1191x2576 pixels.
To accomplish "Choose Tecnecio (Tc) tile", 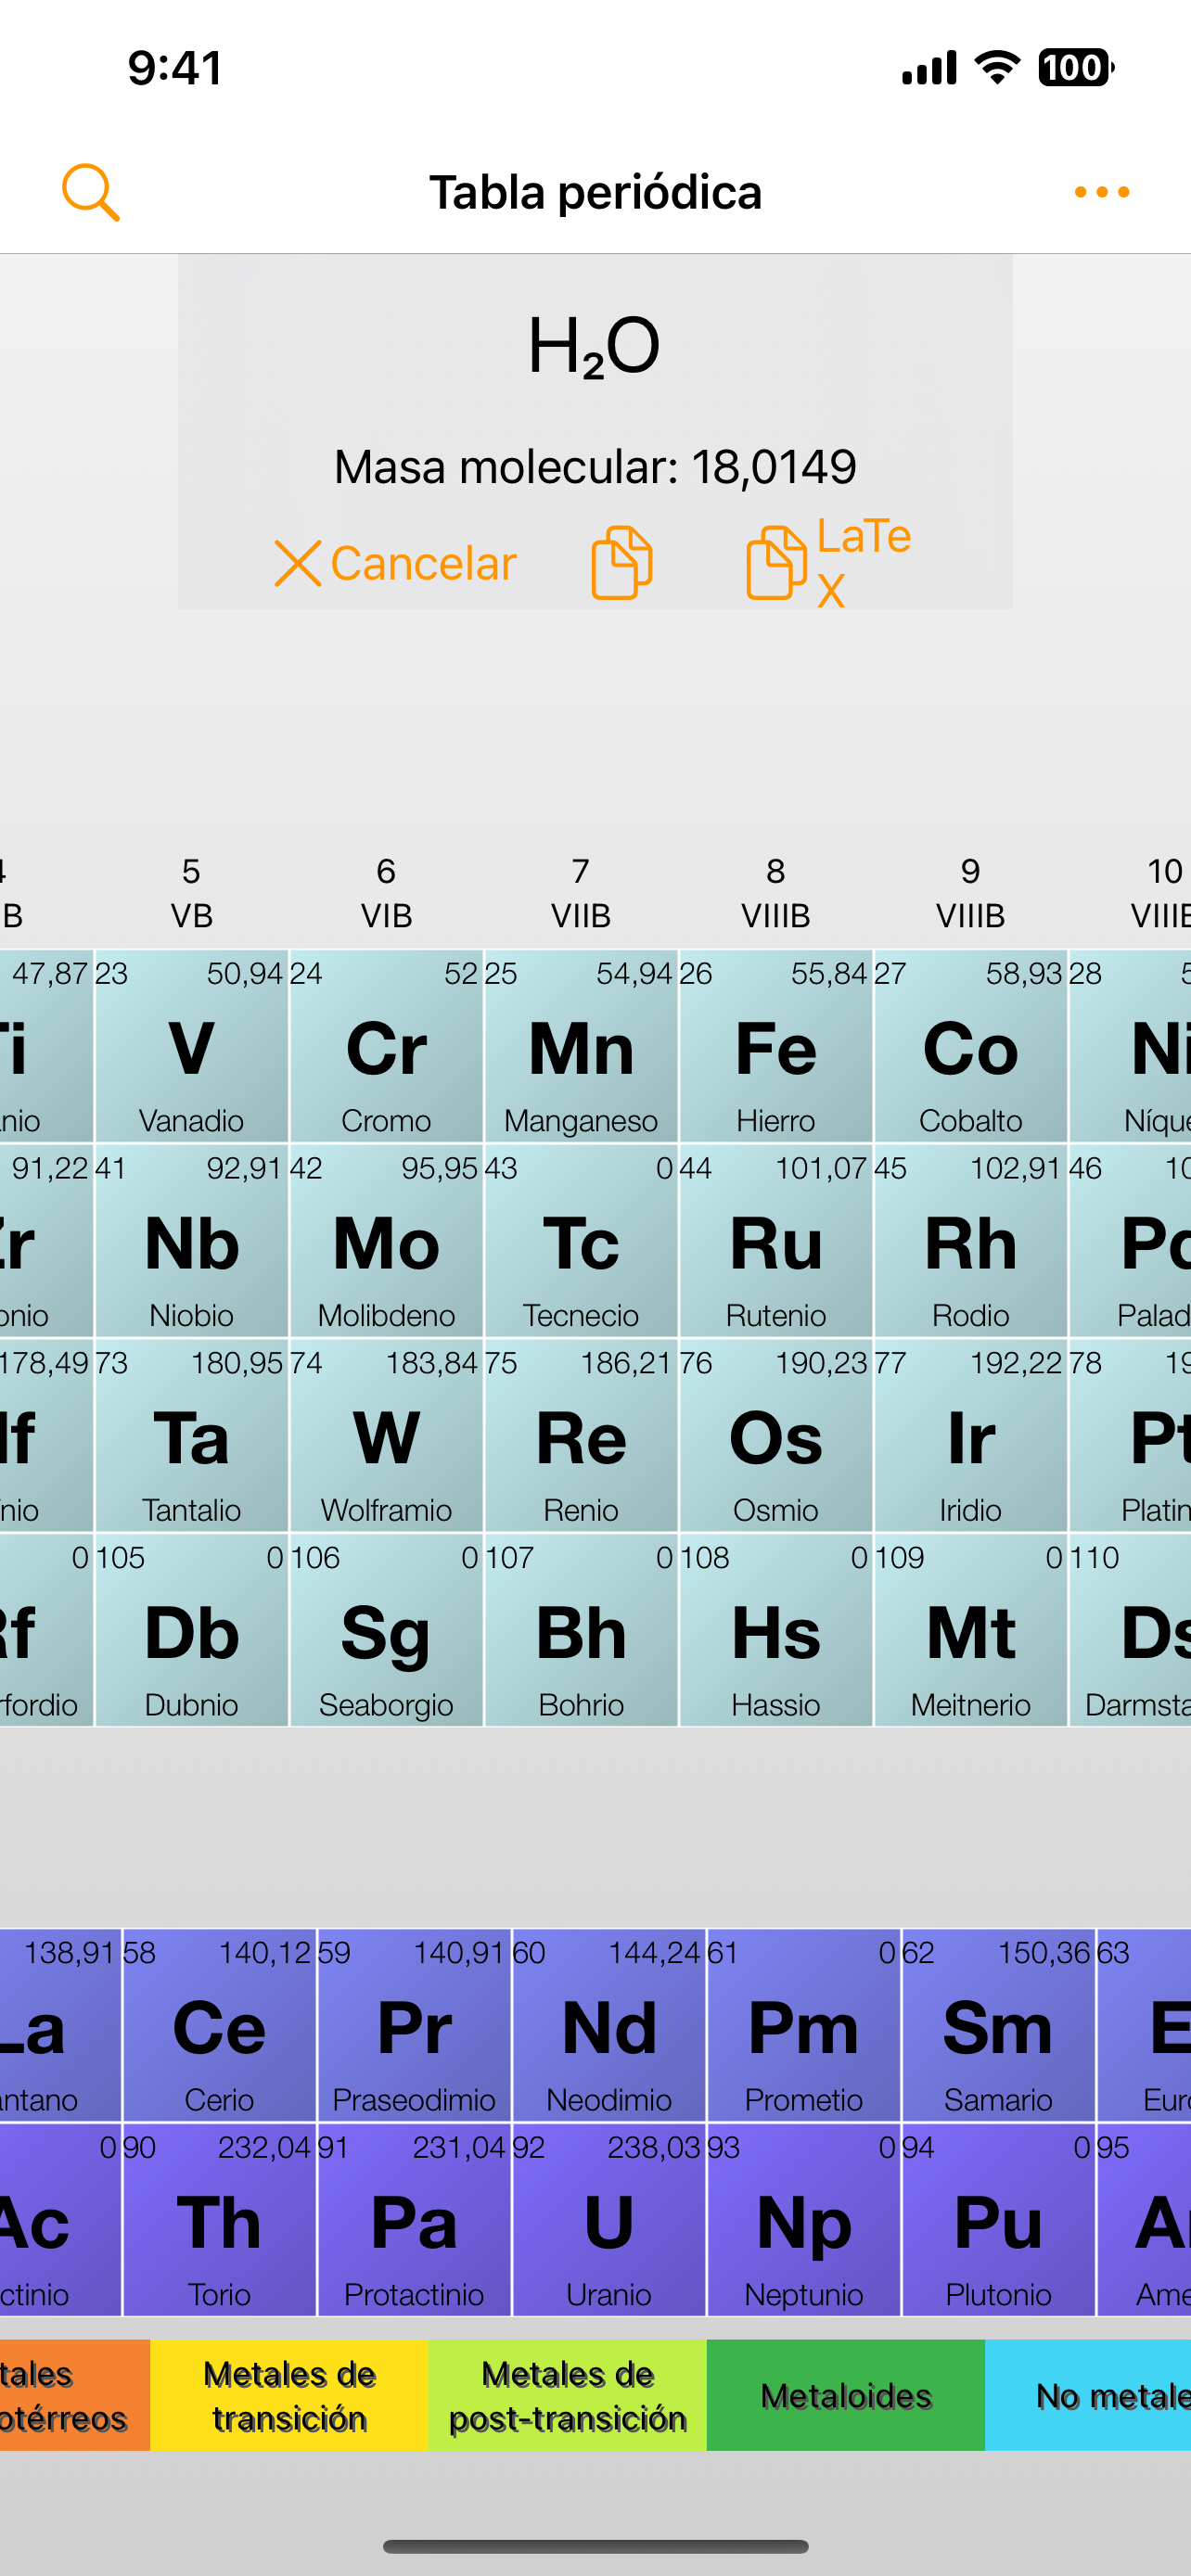I will (x=581, y=1241).
